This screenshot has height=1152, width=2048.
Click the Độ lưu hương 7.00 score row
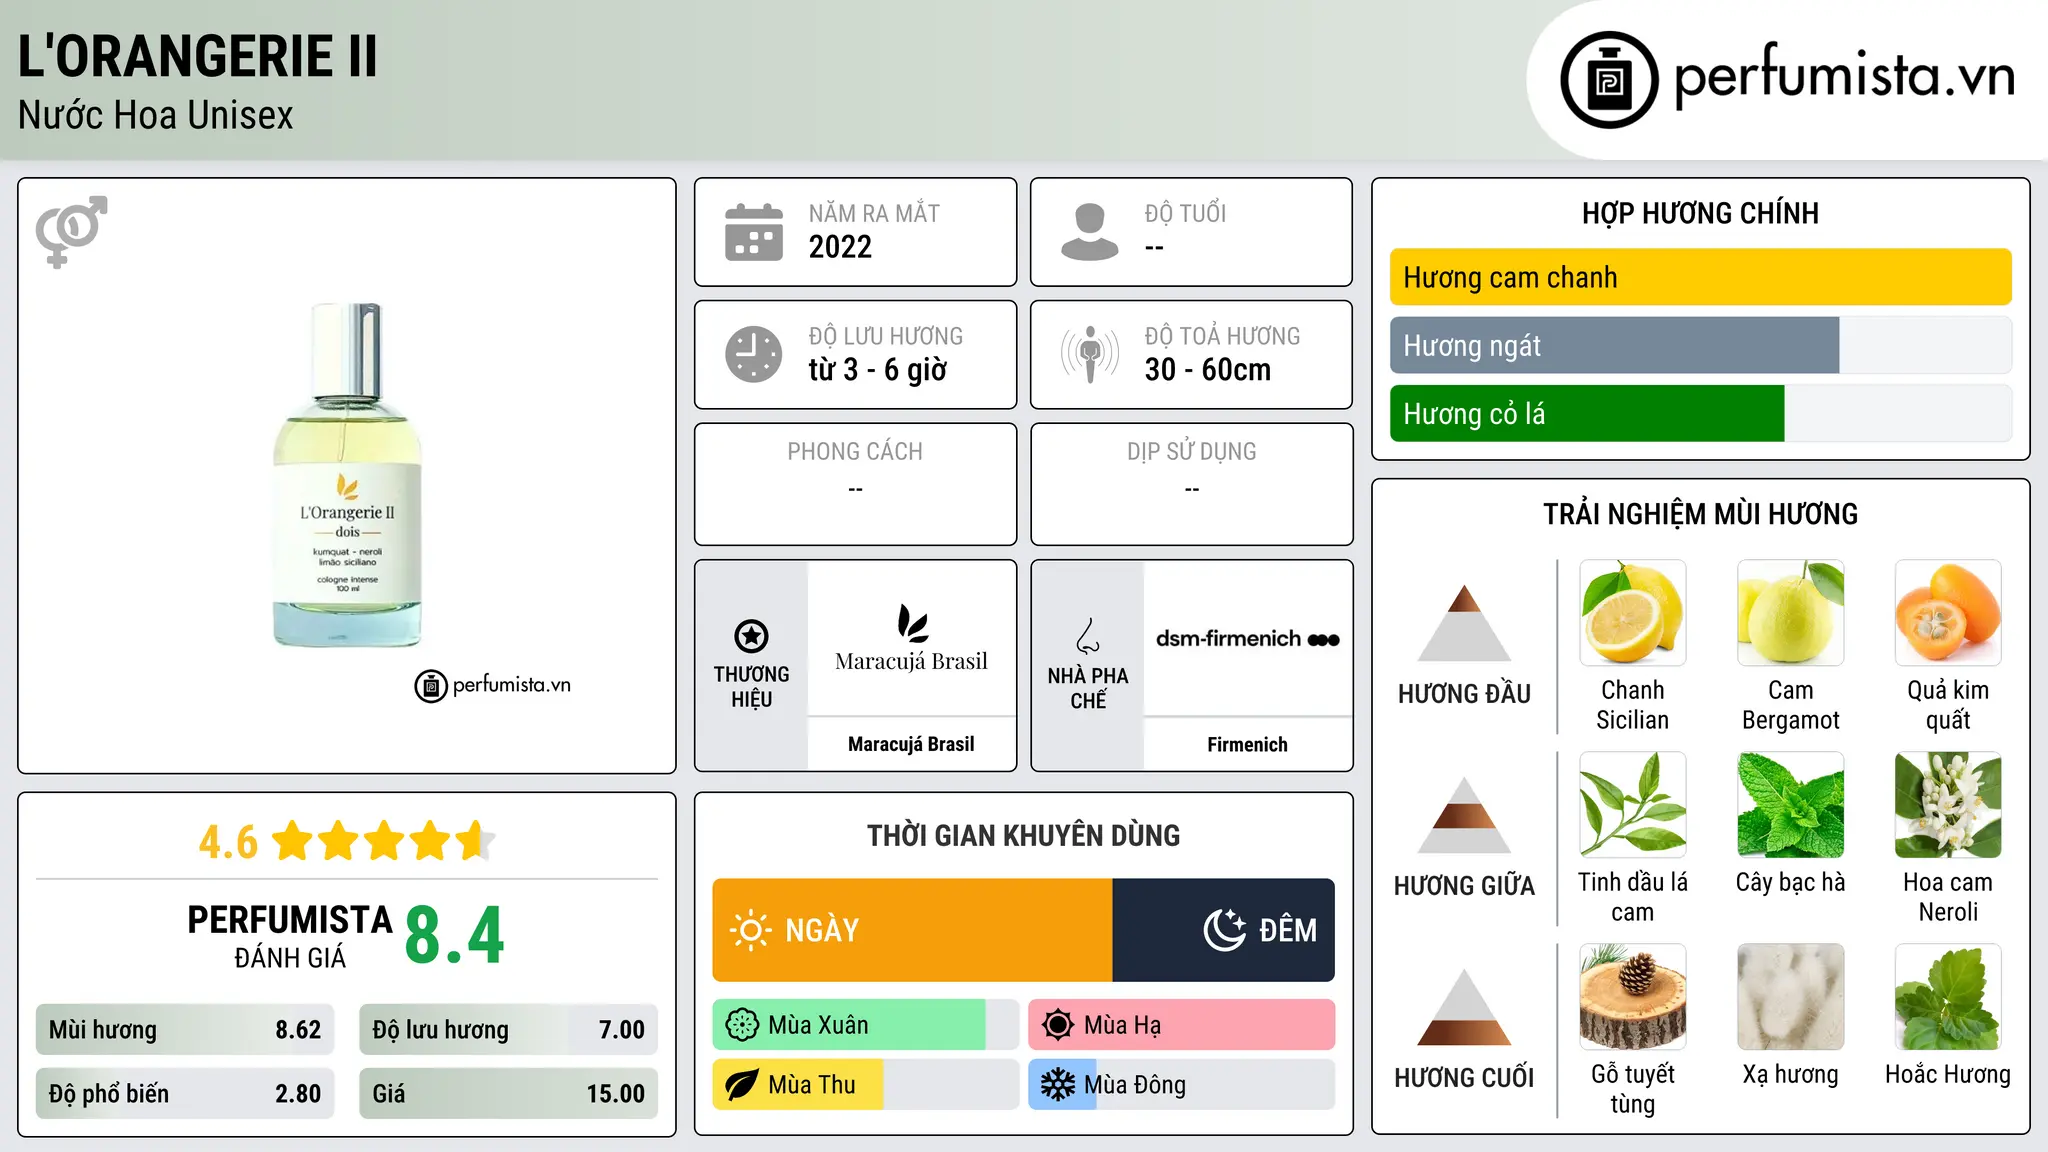(x=508, y=1030)
